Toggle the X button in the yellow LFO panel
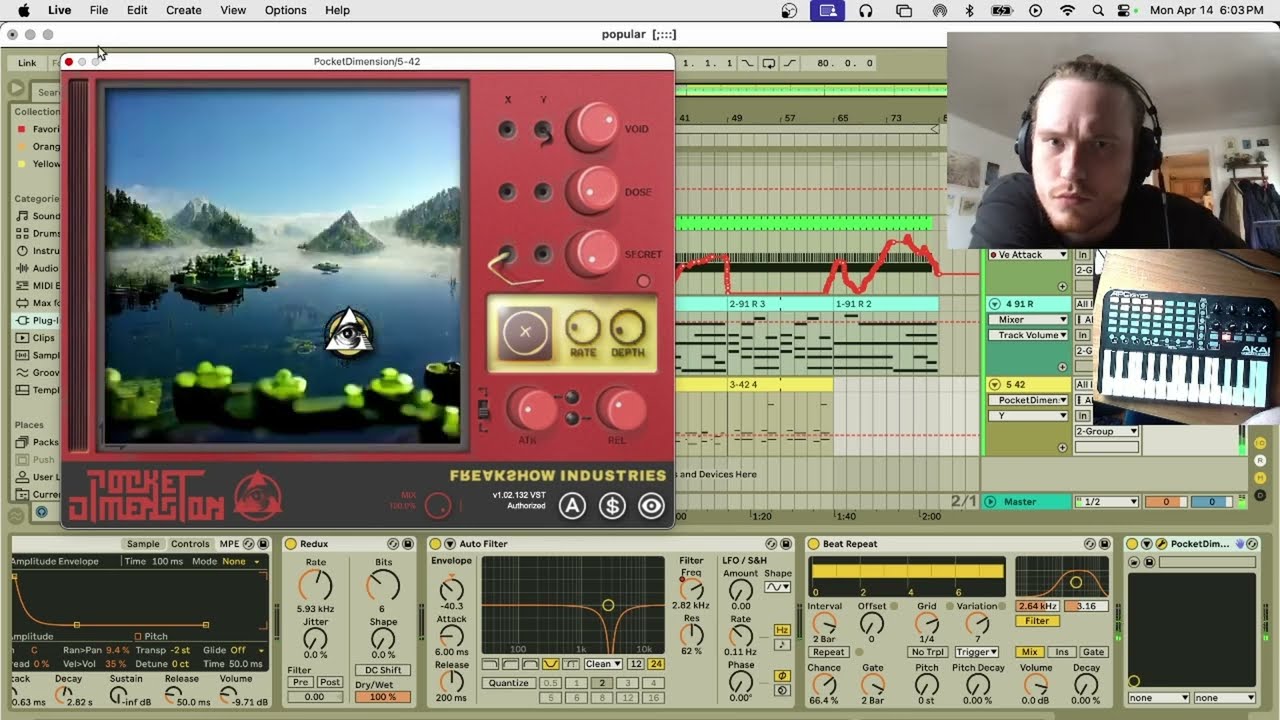This screenshot has width=1280, height=720. click(526, 332)
